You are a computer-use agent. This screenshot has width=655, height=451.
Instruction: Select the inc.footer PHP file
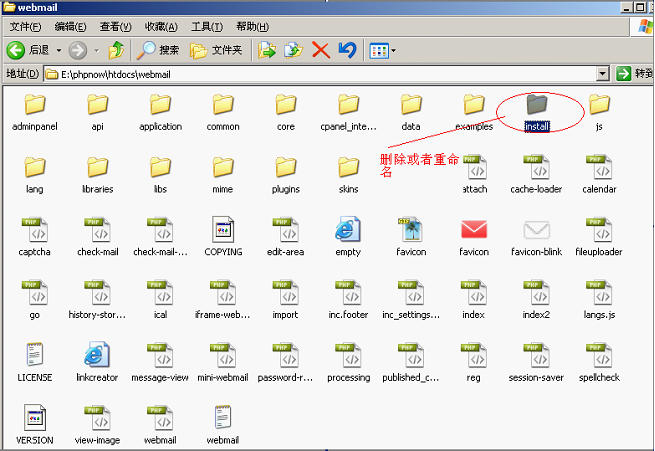(x=348, y=300)
